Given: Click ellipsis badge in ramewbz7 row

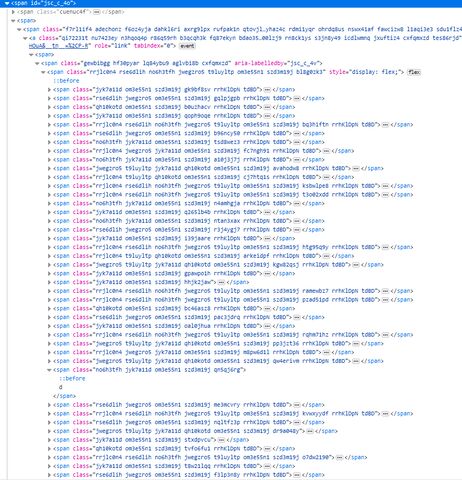Looking at the screenshot, I should click(x=385, y=291).
